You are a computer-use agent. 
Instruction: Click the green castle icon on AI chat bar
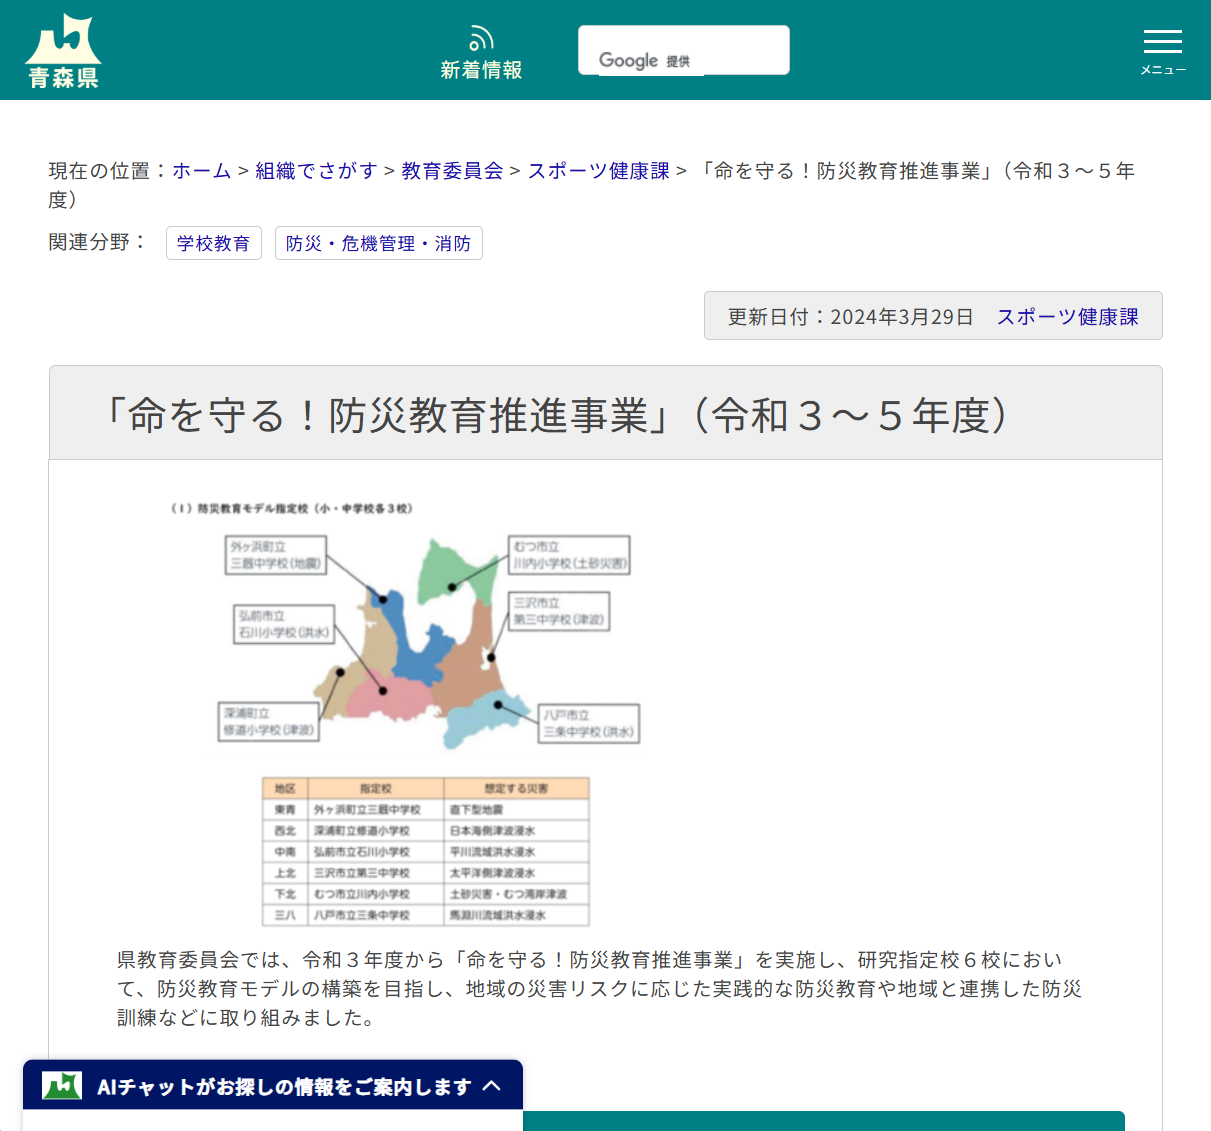[x=60, y=1084]
